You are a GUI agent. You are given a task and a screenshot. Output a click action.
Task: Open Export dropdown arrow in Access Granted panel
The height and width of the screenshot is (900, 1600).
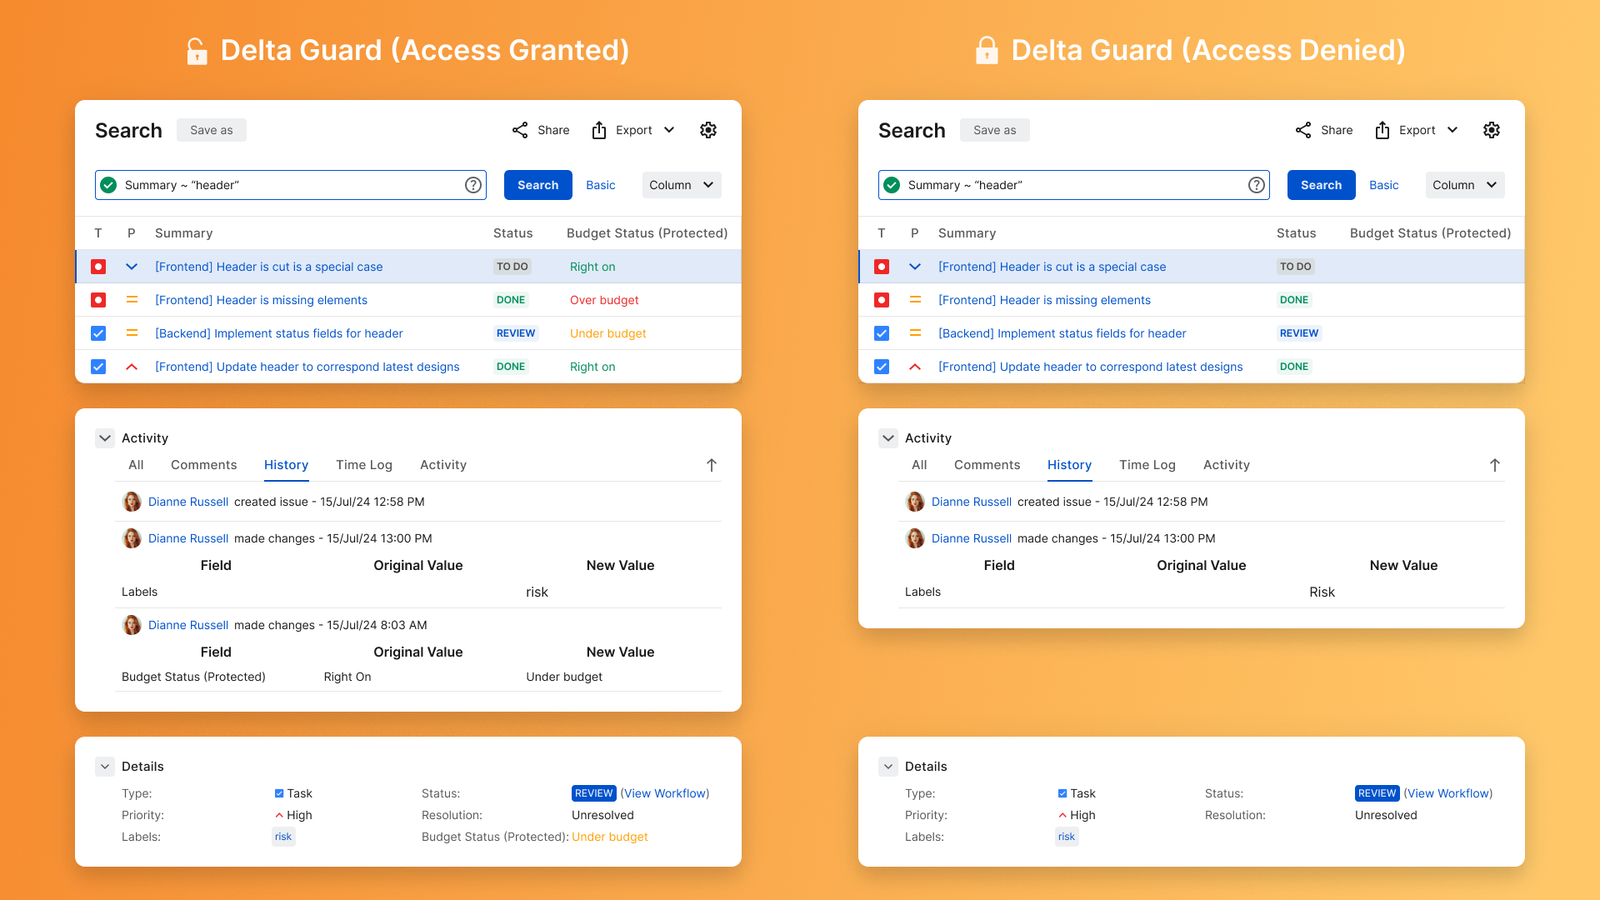pos(669,130)
